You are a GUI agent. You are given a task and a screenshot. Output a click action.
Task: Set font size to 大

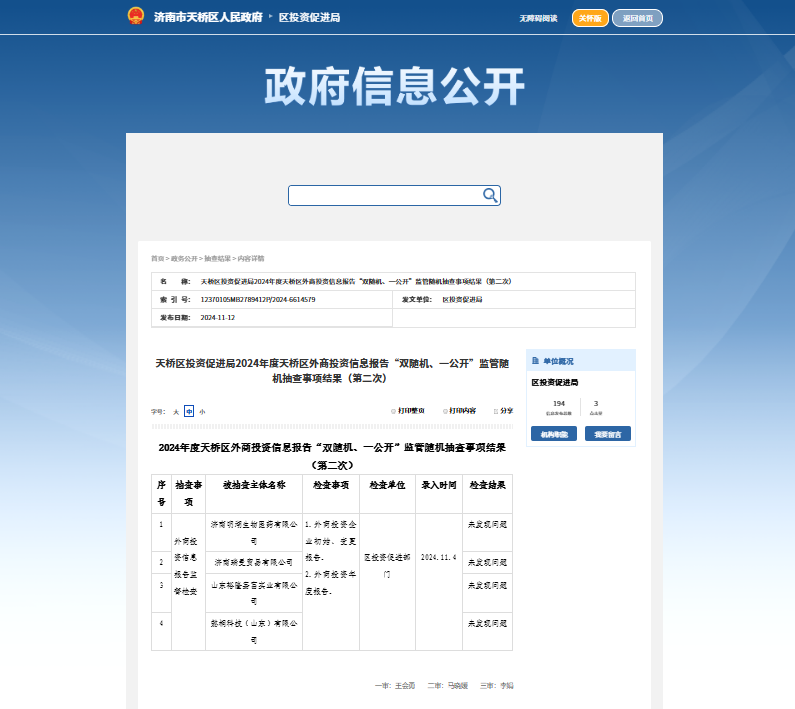(x=176, y=412)
